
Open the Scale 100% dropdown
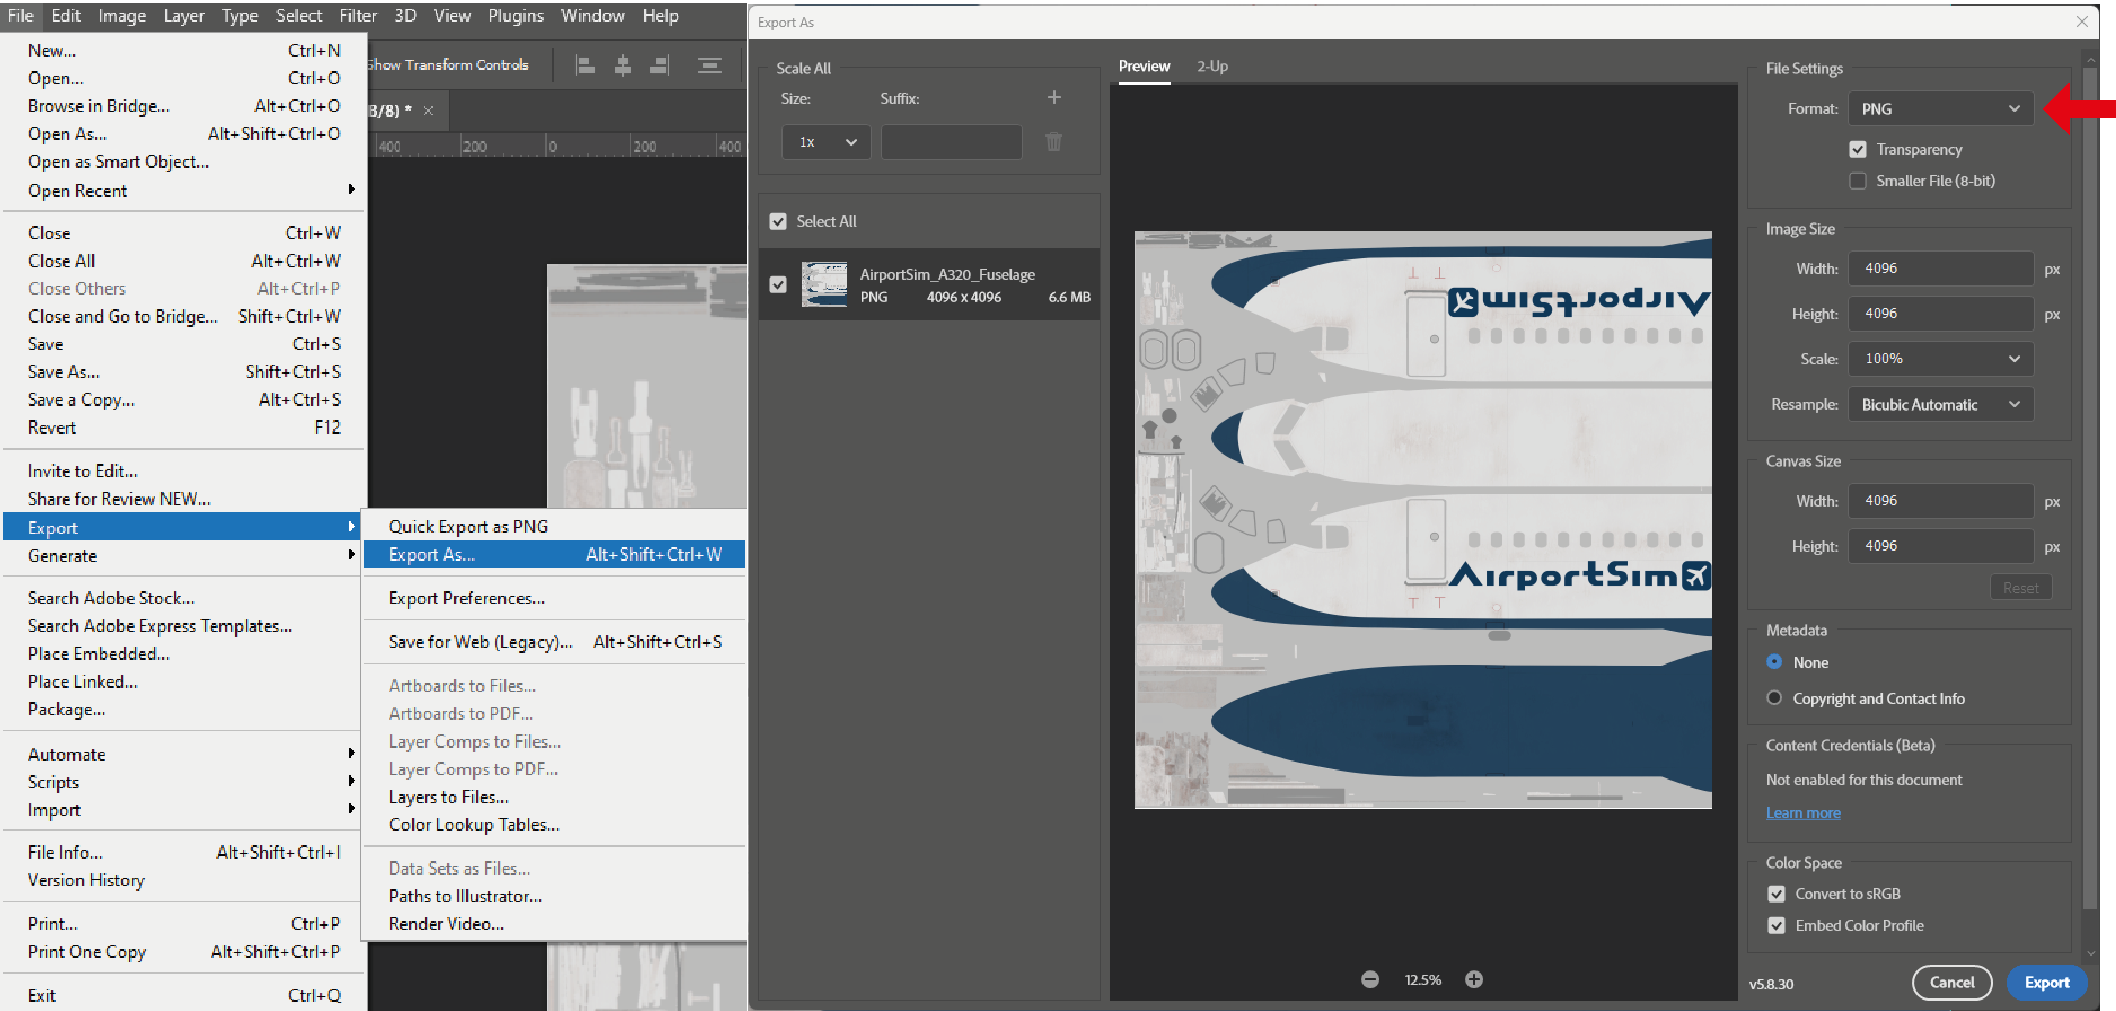(1941, 358)
